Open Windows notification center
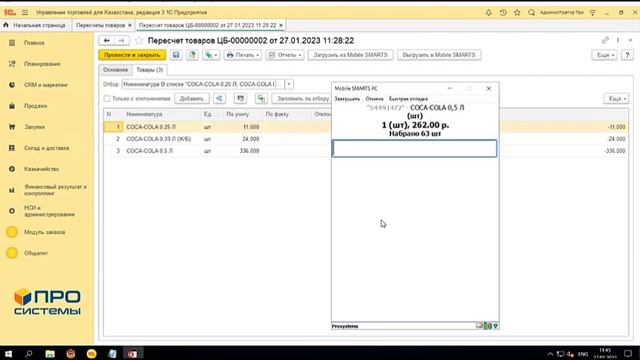 [x=628, y=353]
